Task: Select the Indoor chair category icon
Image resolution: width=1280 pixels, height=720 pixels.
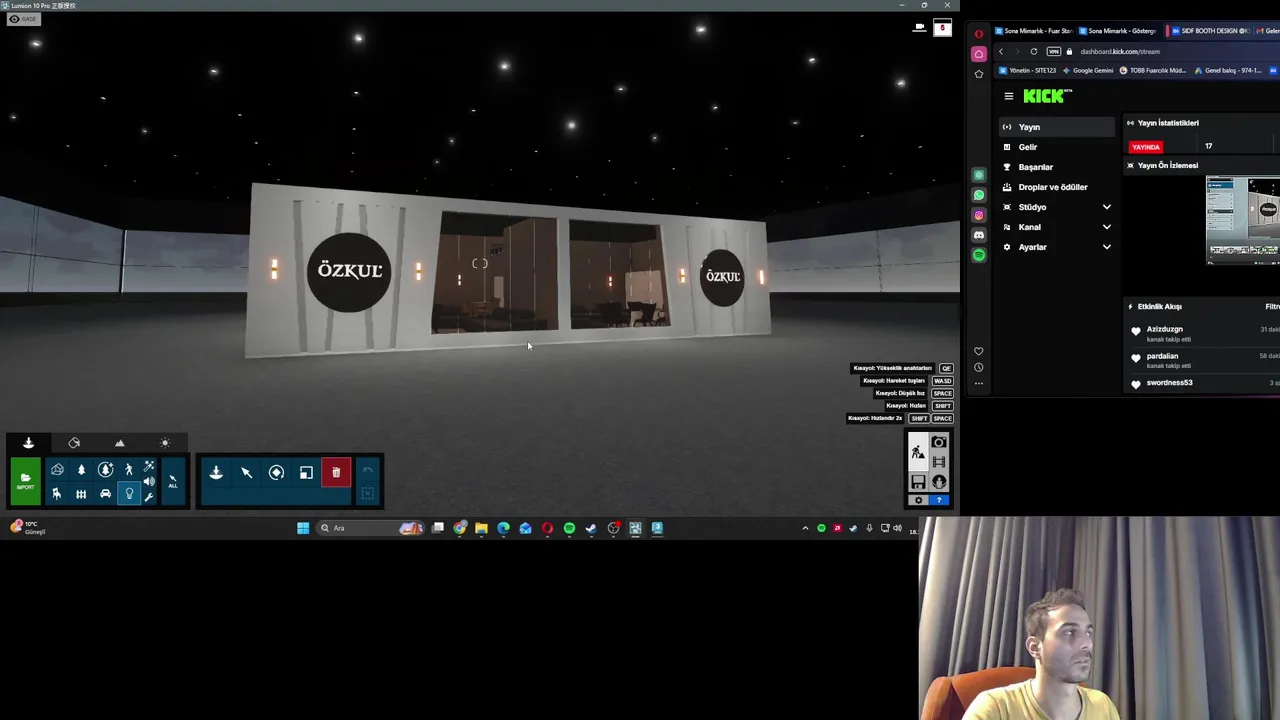Action: pyautogui.click(x=57, y=494)
